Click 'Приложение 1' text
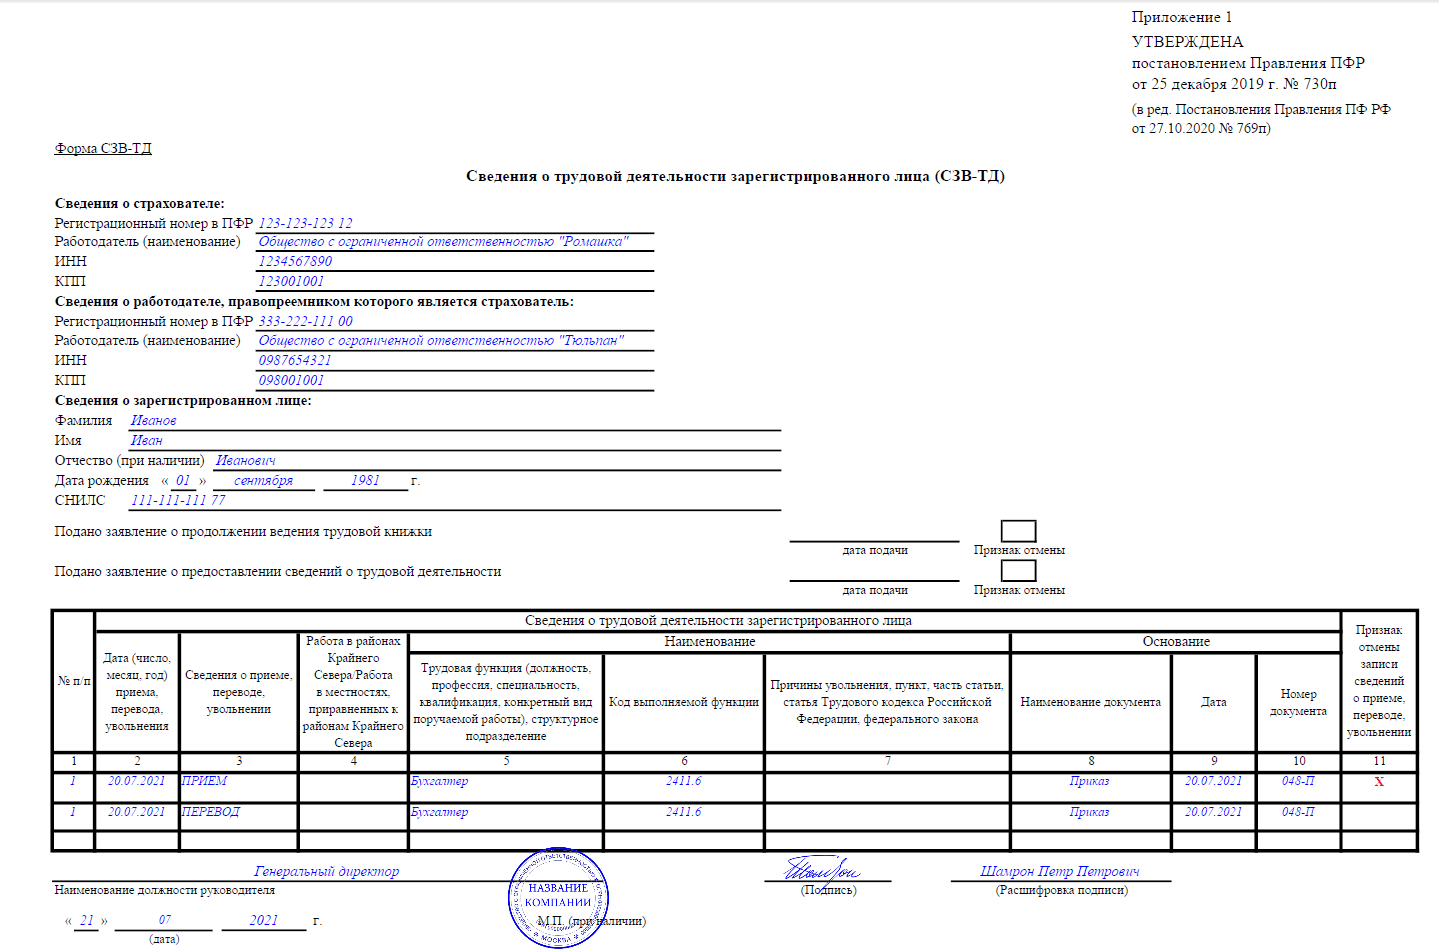This screenshot has height=952, width=1439. (1182, 17)
